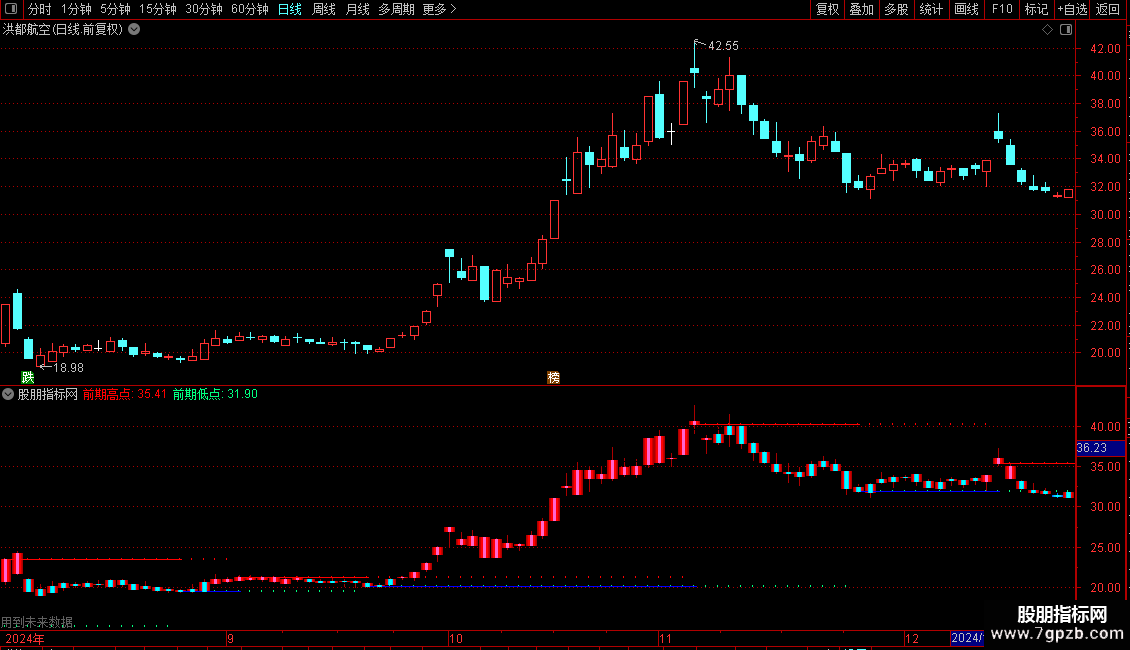Open F10 company info

click(x=1002, y=9)
